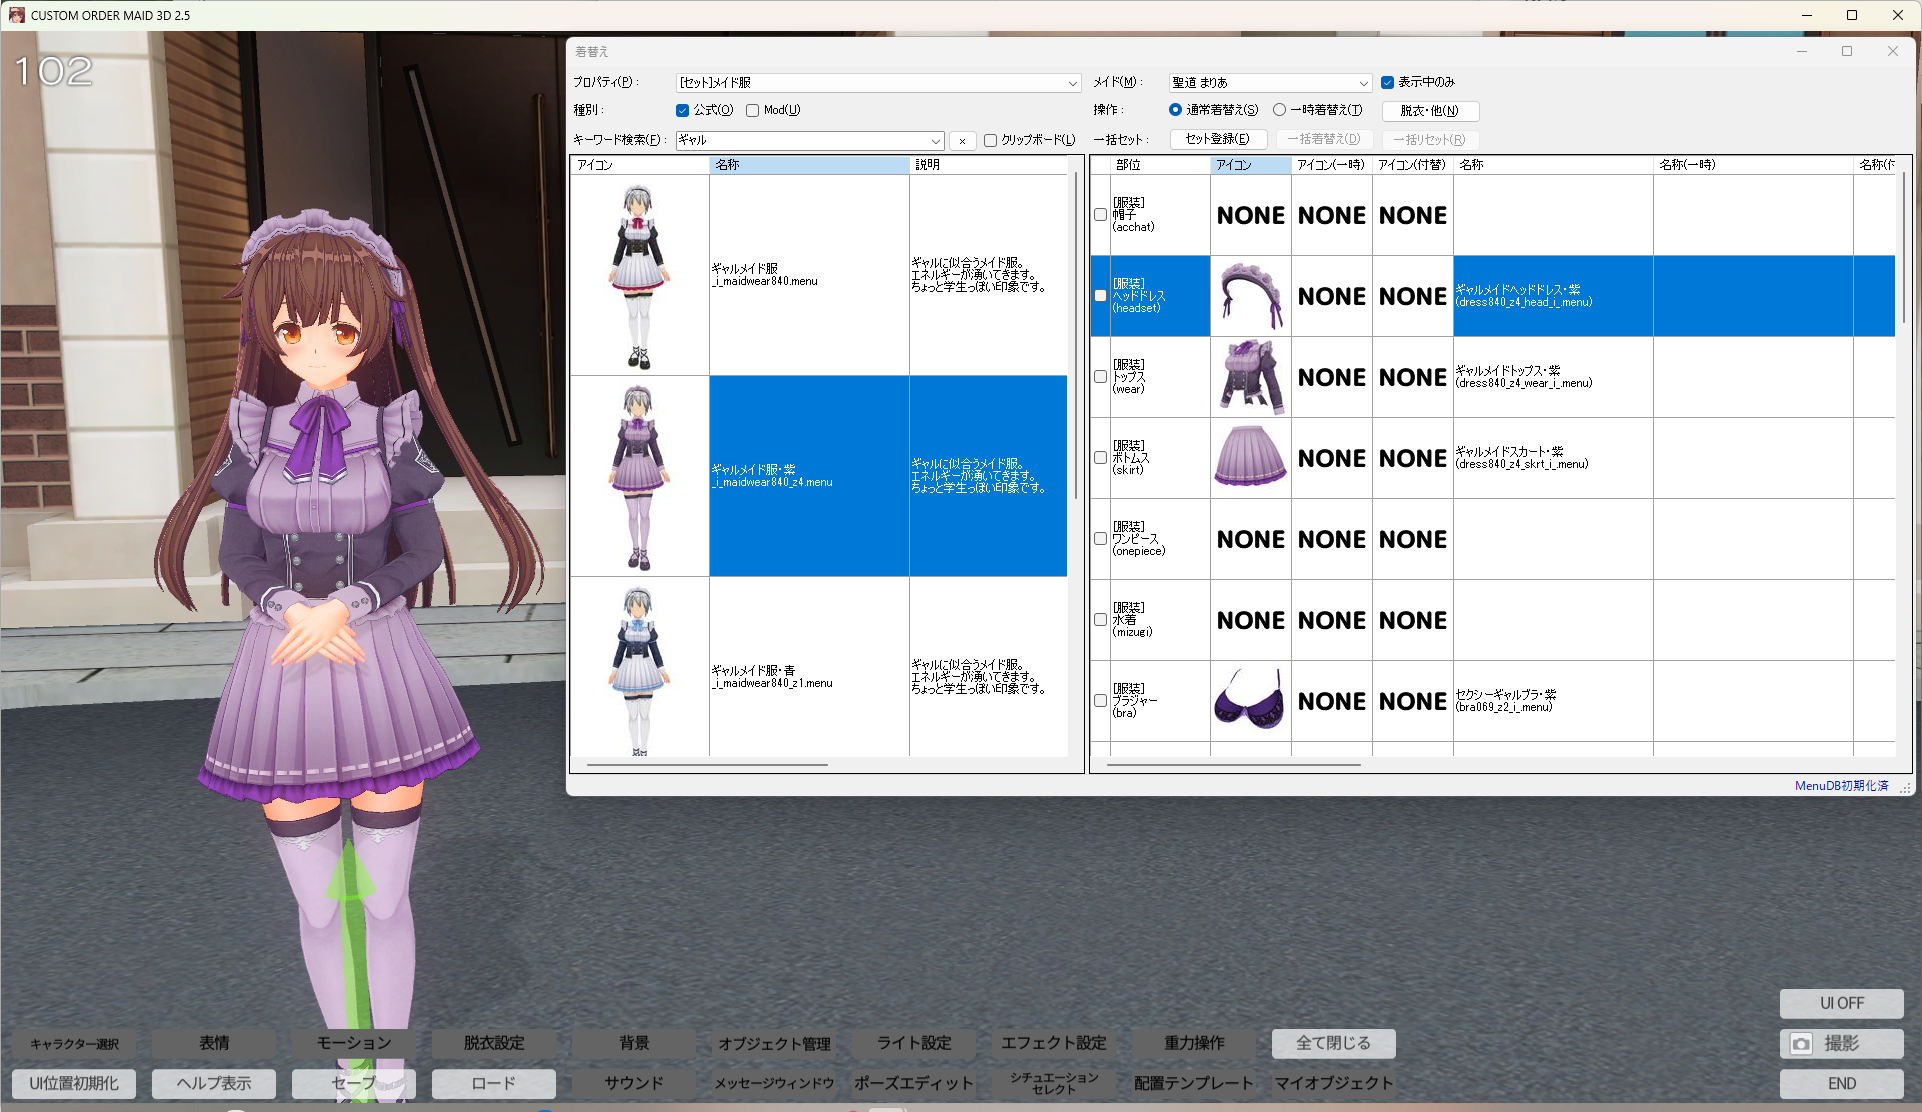Expand the プロパティ dropdown

1072,83
